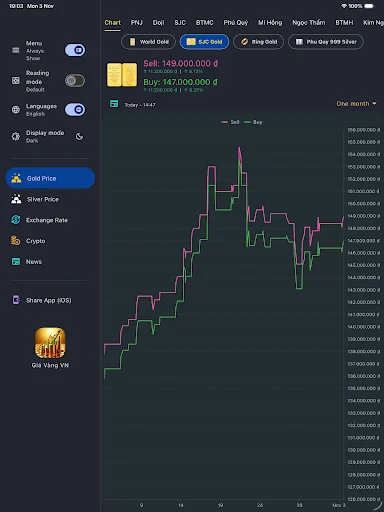The image size is (384, 512).
Task: Open Exchange Rate section
Action: point(50,220)
